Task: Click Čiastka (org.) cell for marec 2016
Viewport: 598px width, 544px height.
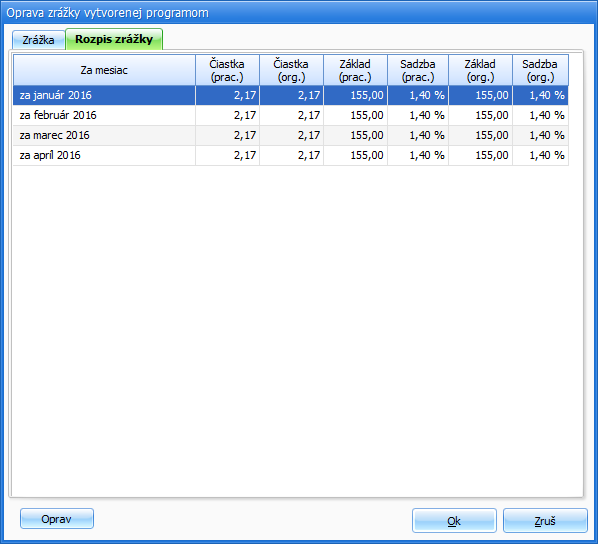Action: tap(291, 135)
